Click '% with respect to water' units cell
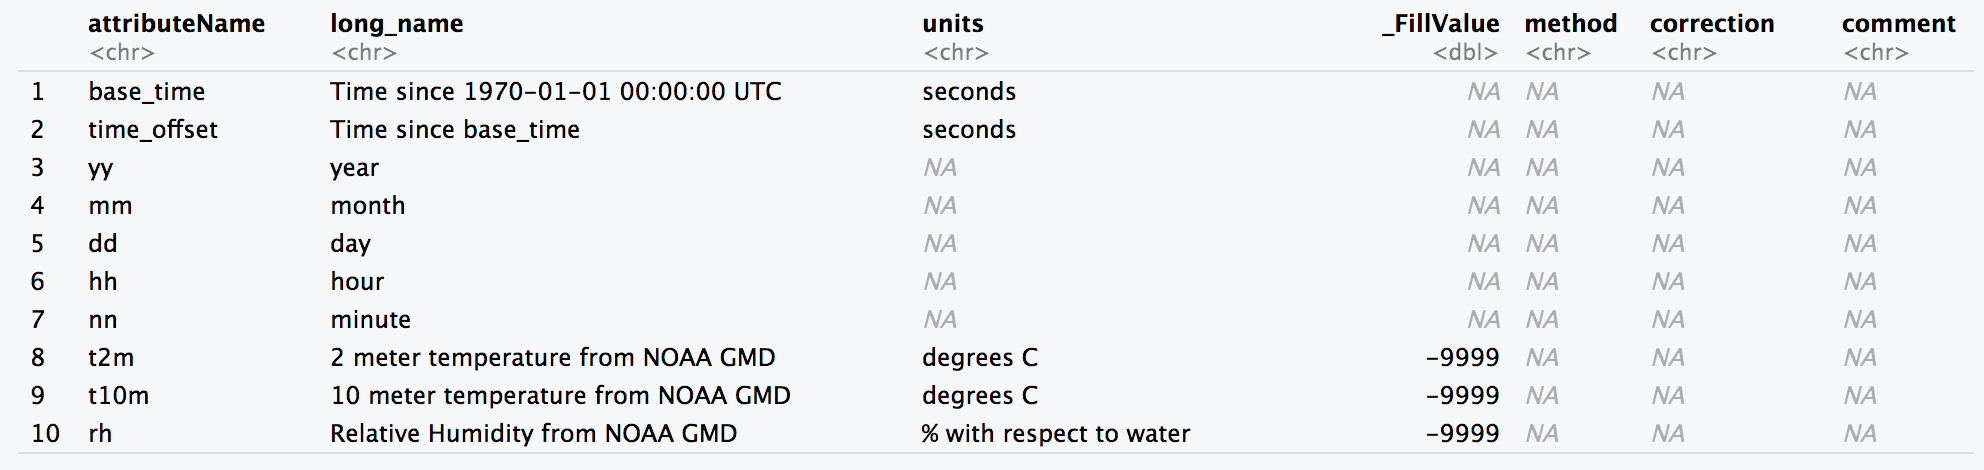Screen dimensions: 1984x470 point(1055,434)
